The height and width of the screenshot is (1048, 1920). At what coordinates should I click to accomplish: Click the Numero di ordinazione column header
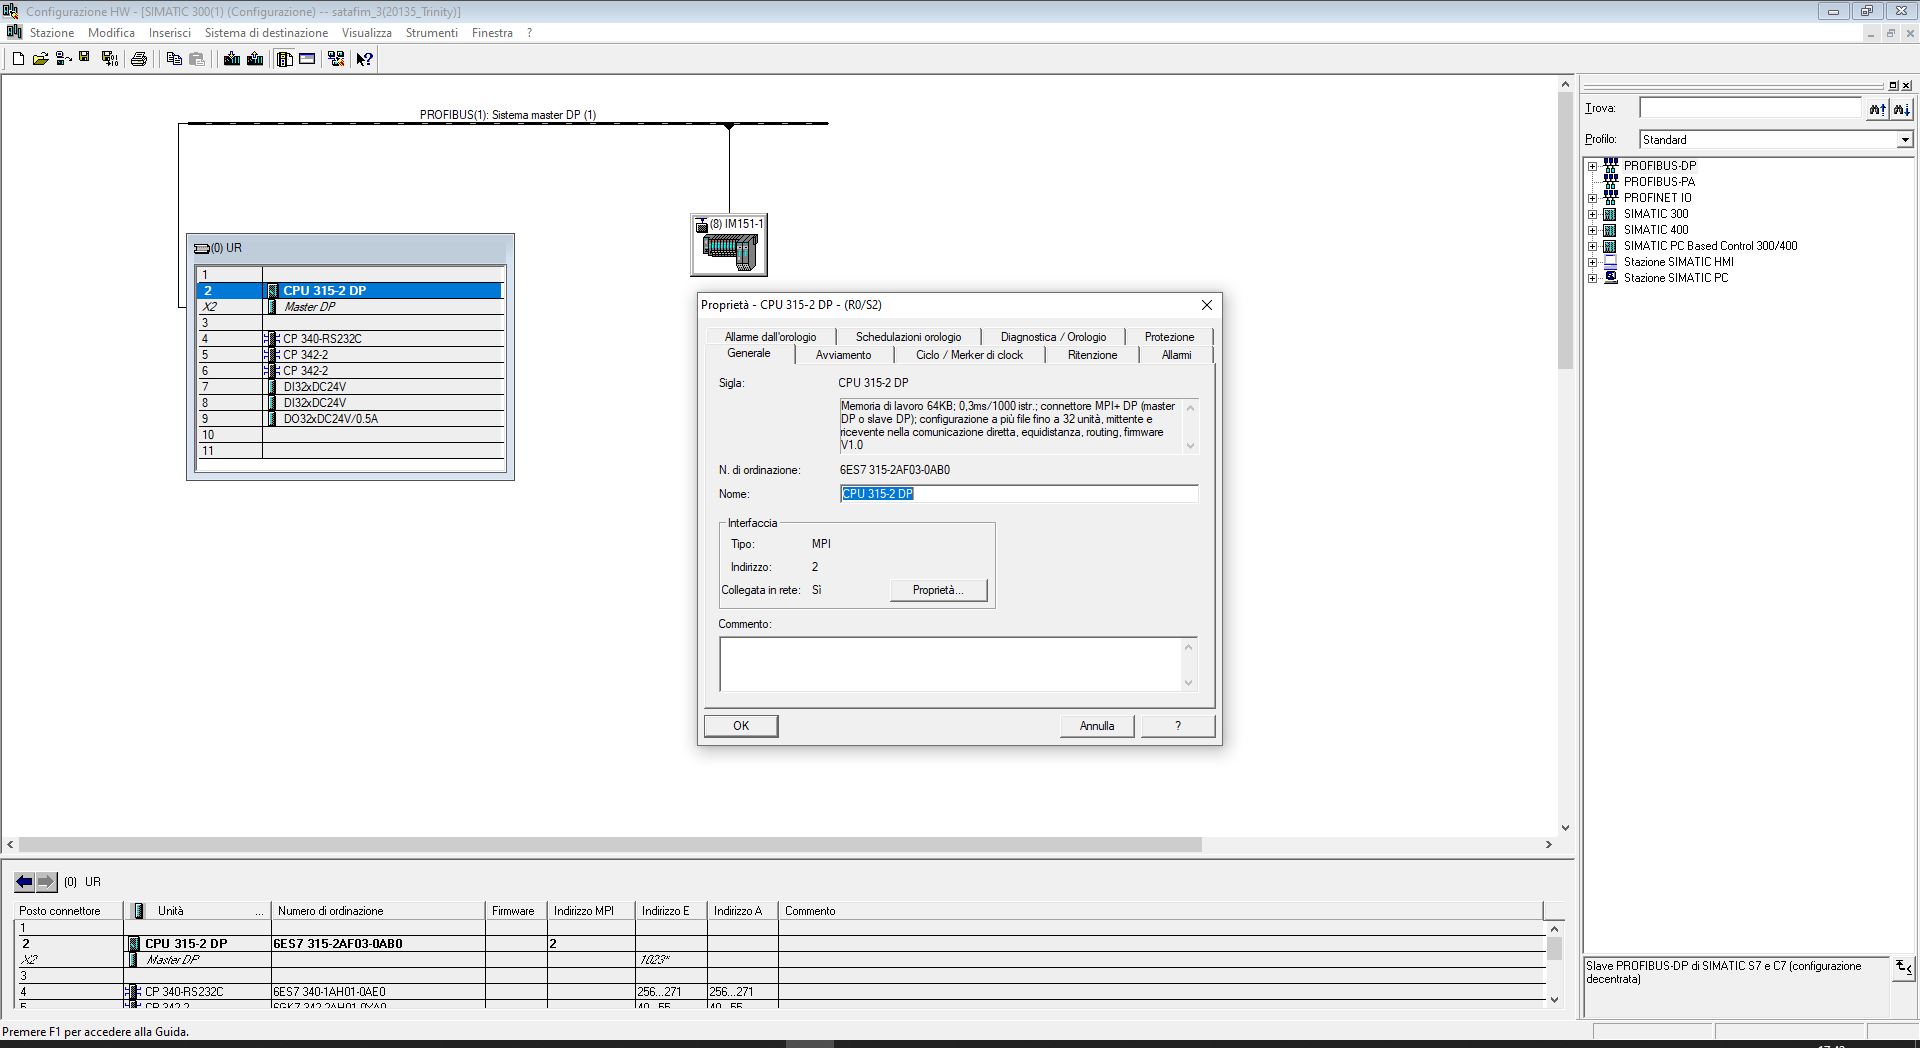[x=378, y=911]
